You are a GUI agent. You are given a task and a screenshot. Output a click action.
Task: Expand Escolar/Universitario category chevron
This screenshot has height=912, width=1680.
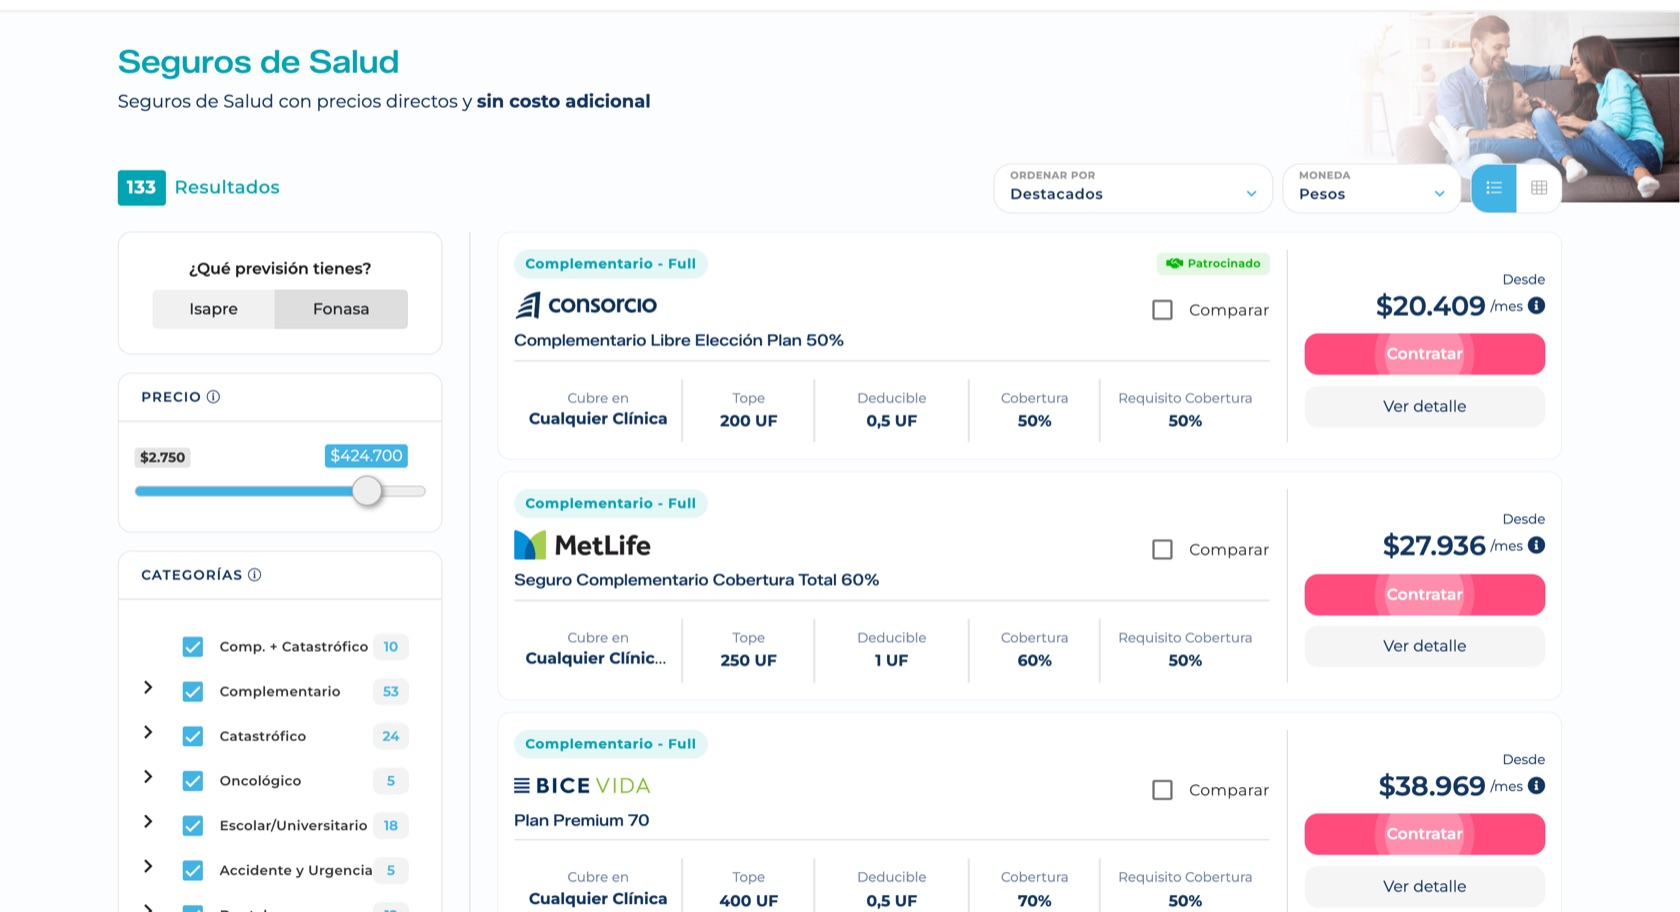coord(148,821)
